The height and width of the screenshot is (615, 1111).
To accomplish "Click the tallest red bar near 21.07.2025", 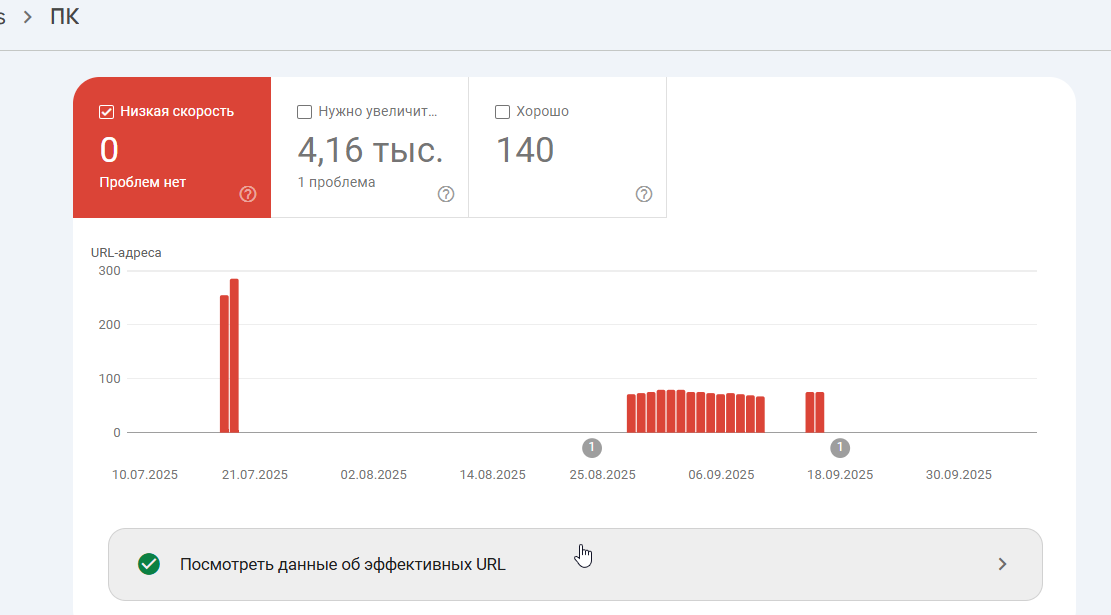I will click(x=235, y=356).
